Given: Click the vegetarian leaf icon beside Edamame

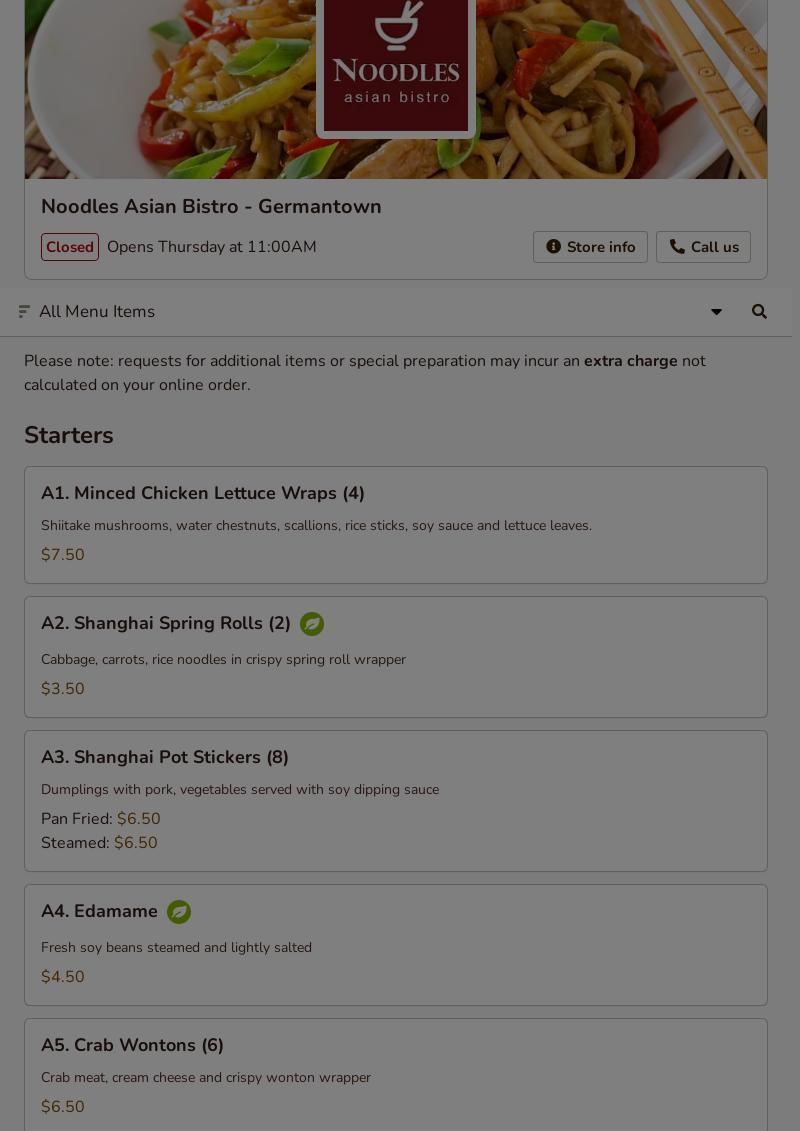Looking at the screenshot, I should click(179, 912).
